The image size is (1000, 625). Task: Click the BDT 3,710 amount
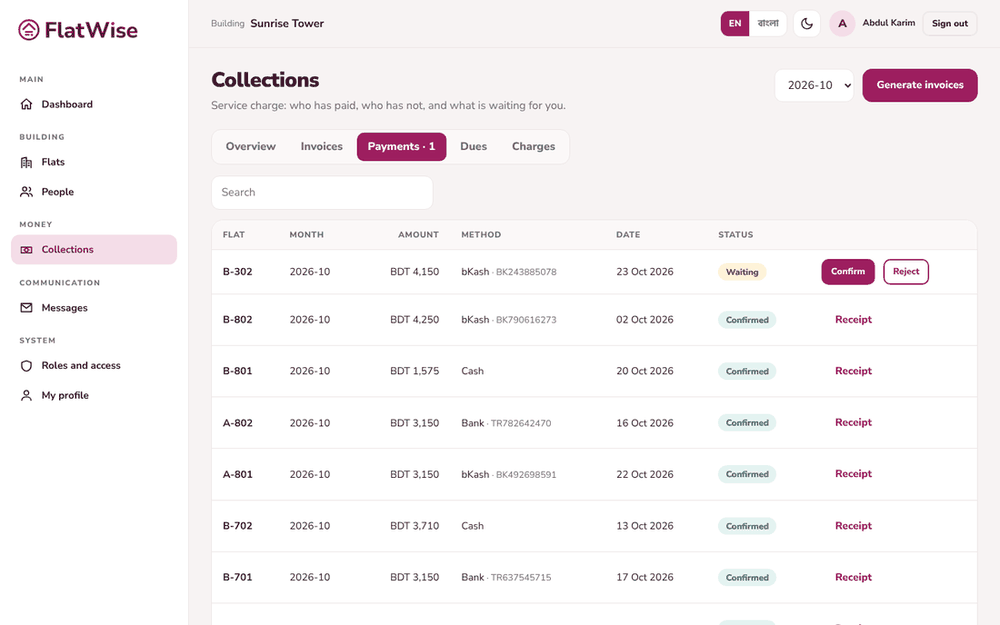[415, 526]
